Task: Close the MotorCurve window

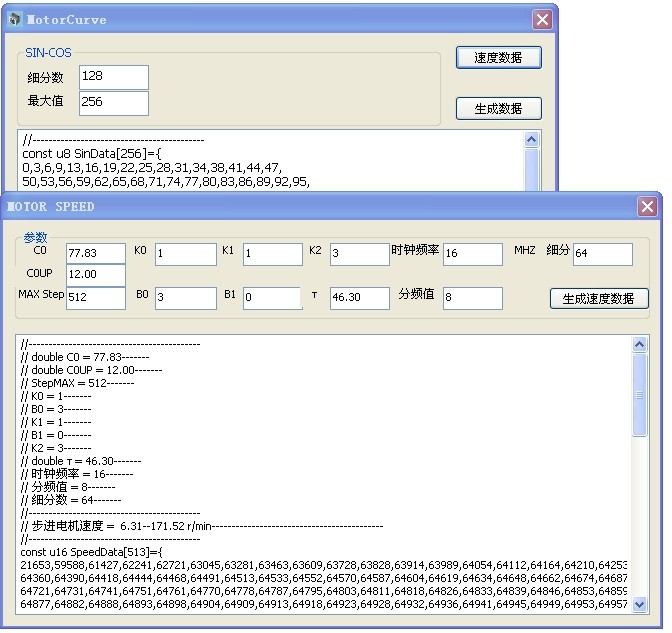Action: point(542,20)
